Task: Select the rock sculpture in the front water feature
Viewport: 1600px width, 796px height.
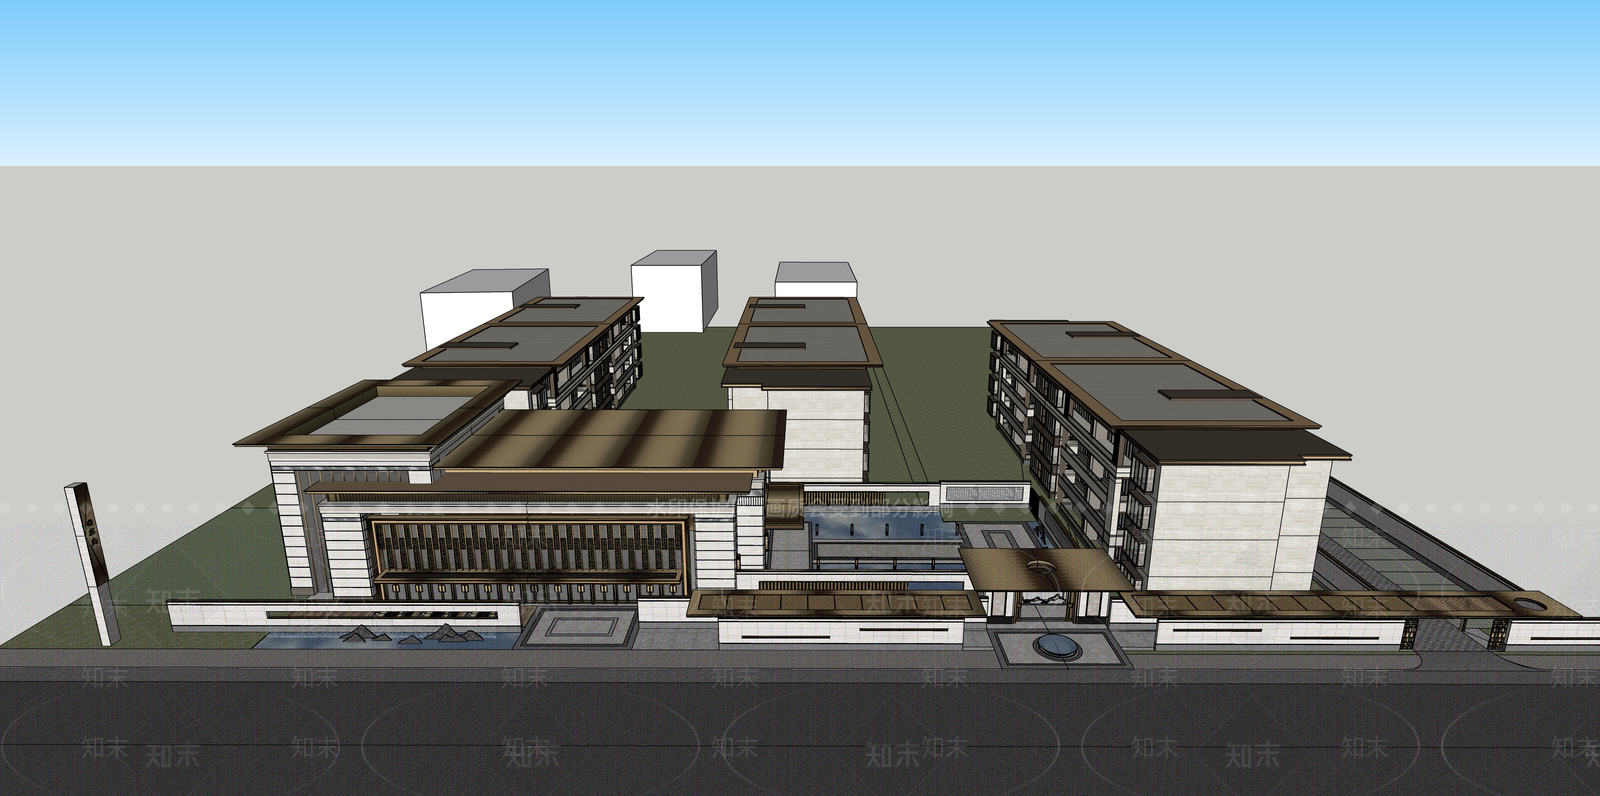Action: coord(411,633)
